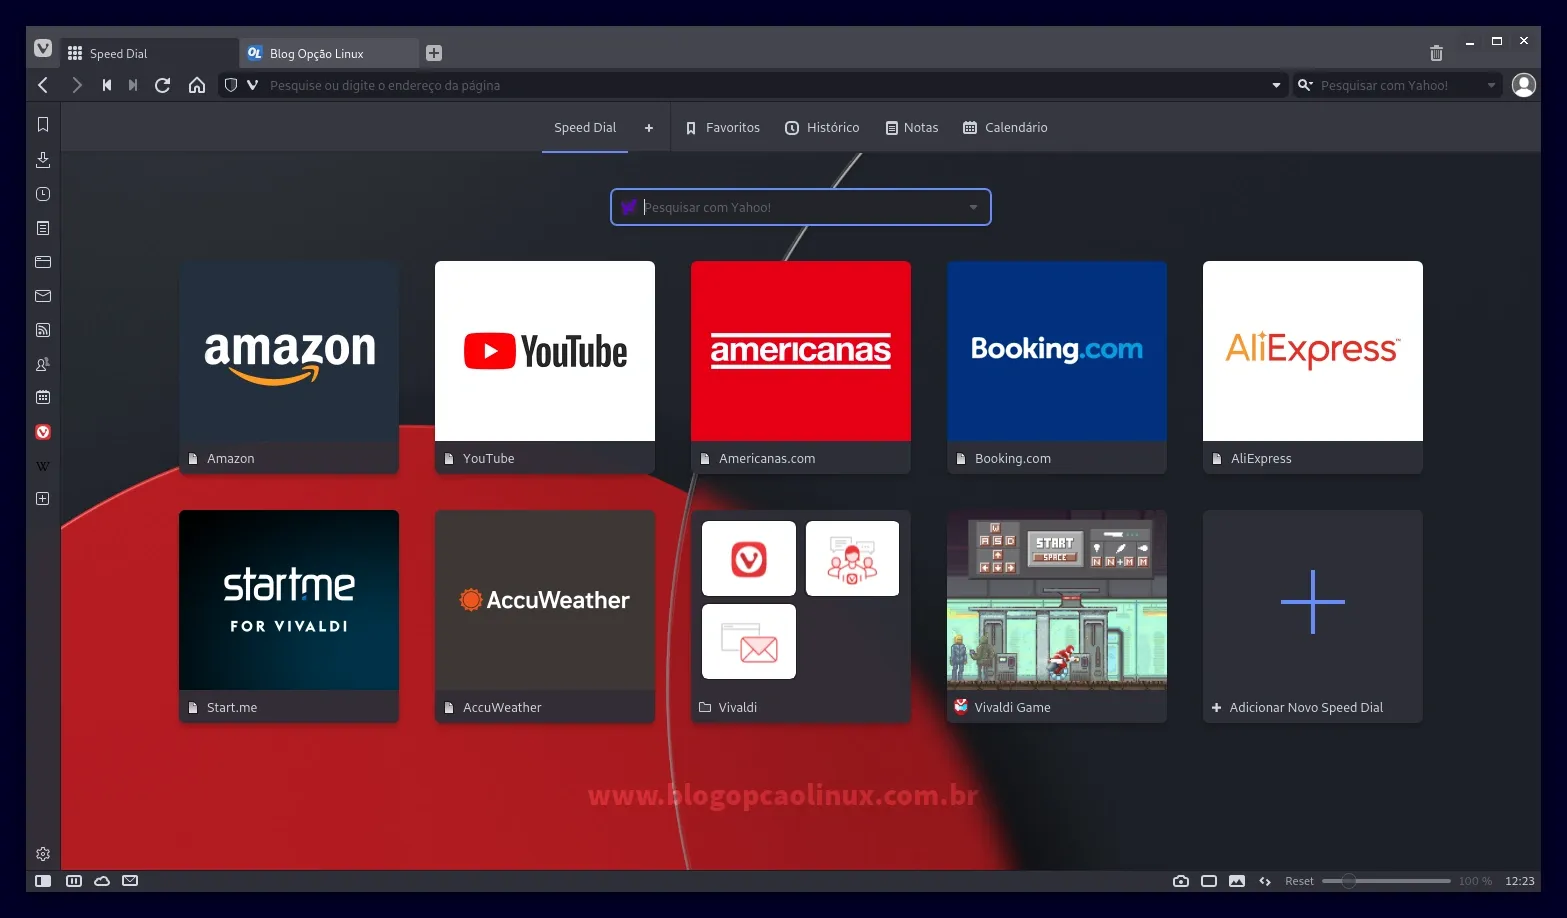Open settings gear in sidebar
The image size is (1567, 918).
[43, 854]
